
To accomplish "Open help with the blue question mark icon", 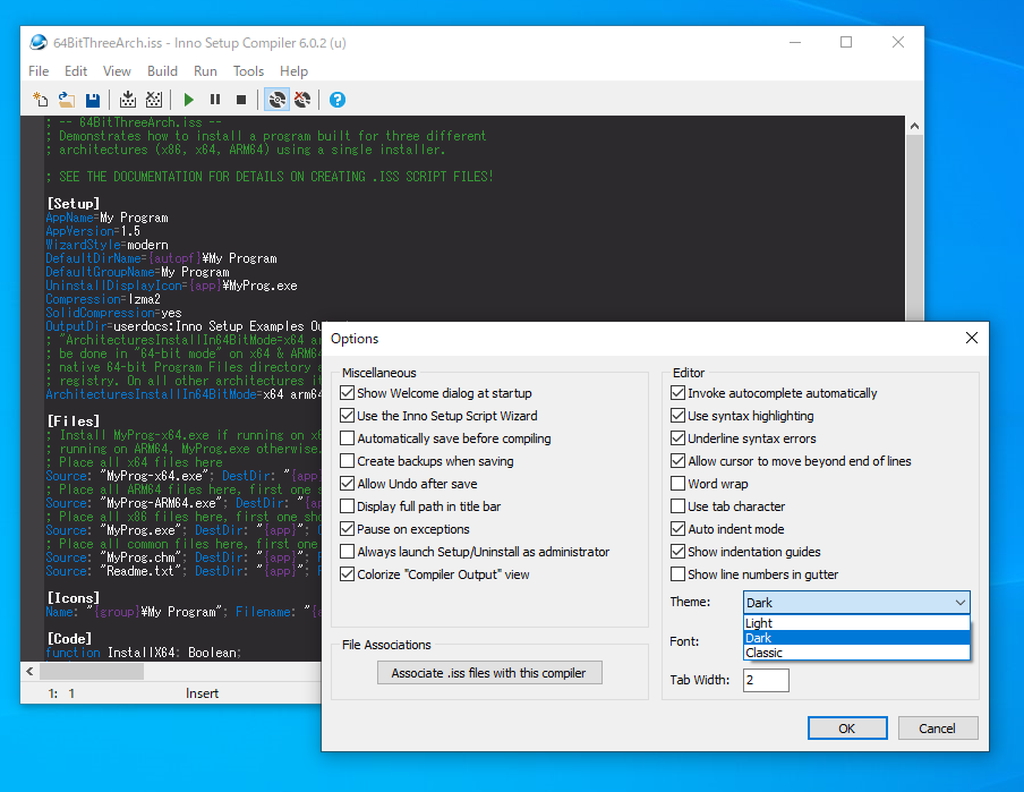I will point(337,100).
